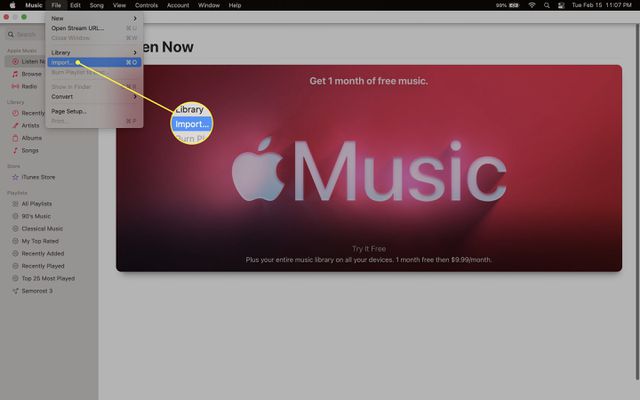
Task: Select Open Stream URL… menu entry
Action: (77, 28)
